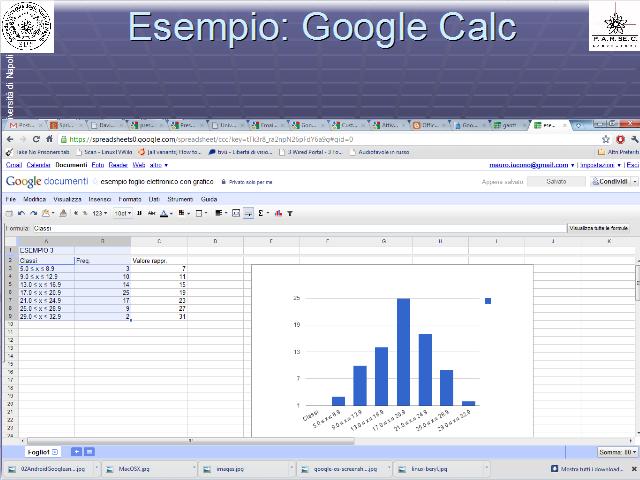Viewport: 640px width, 480px height.
Task: Follow the Calendar link
Action: pyautogui.click(x=38, y=165)
